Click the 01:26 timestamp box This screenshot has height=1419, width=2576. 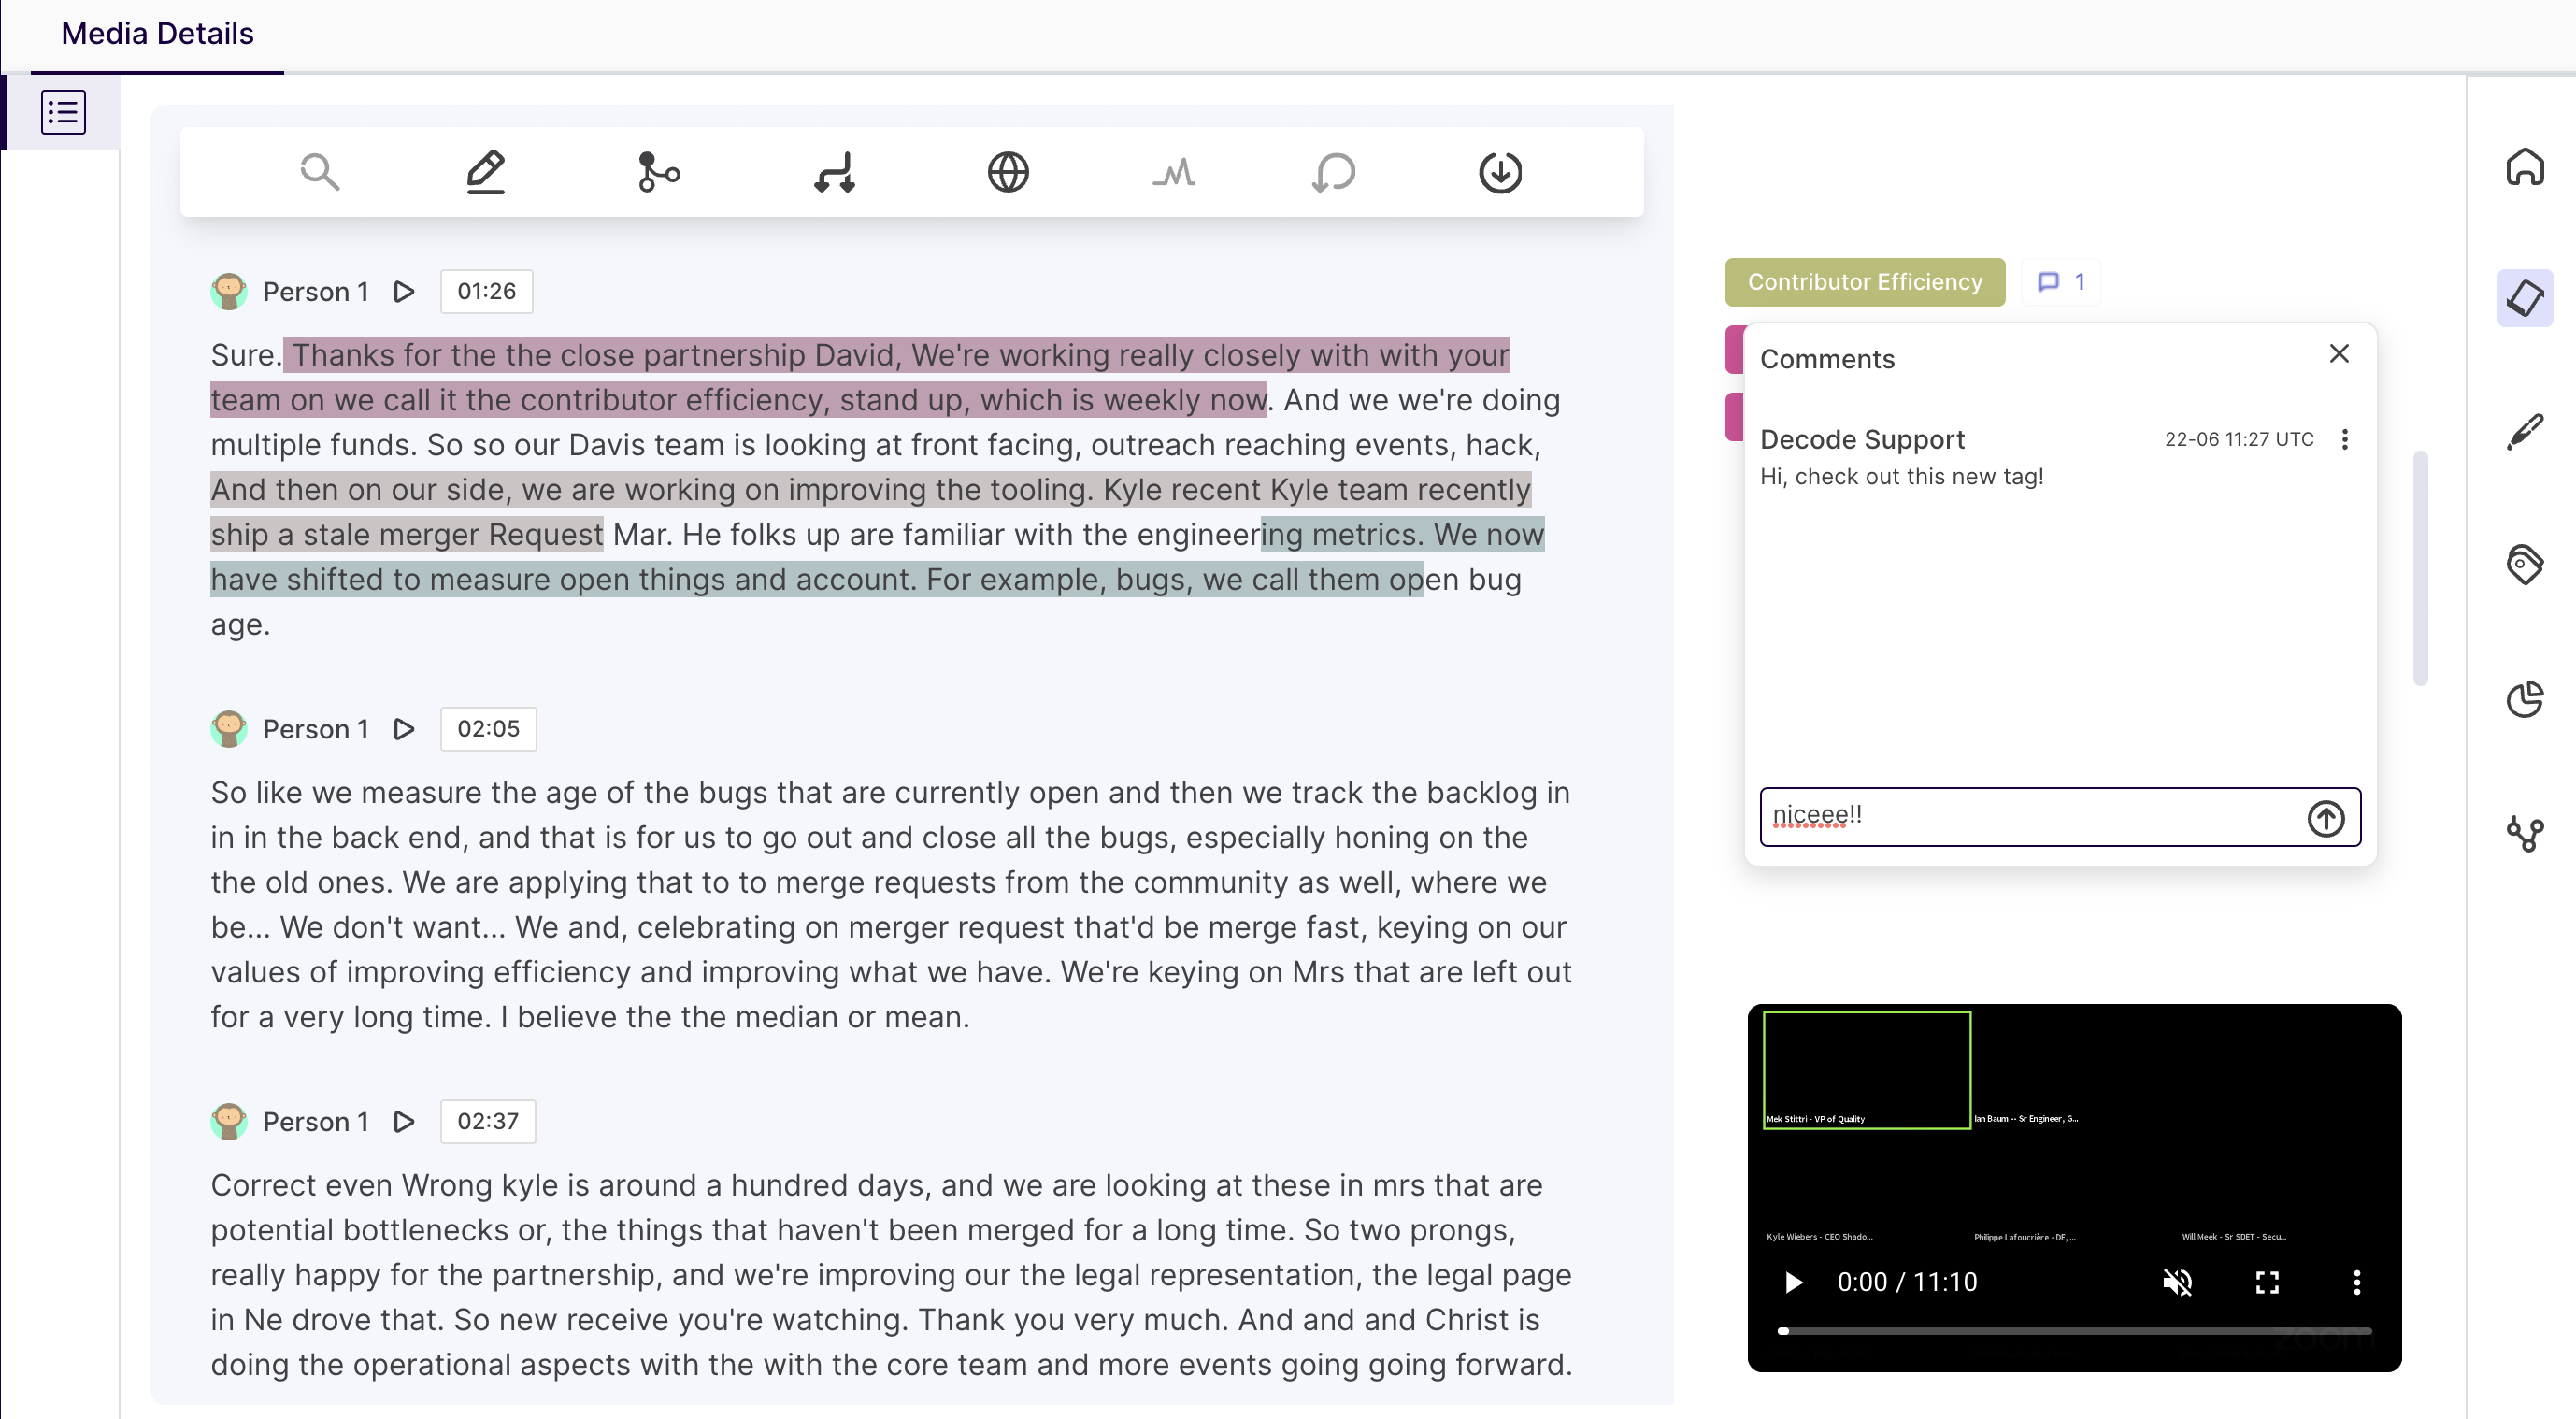point(486,291)
